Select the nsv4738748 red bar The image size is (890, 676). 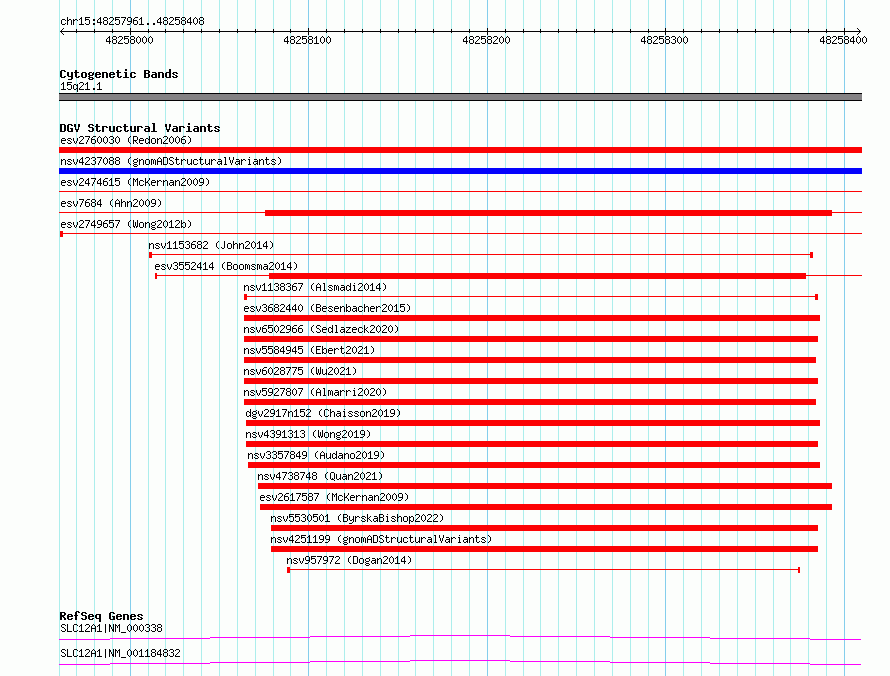point(545,486)
